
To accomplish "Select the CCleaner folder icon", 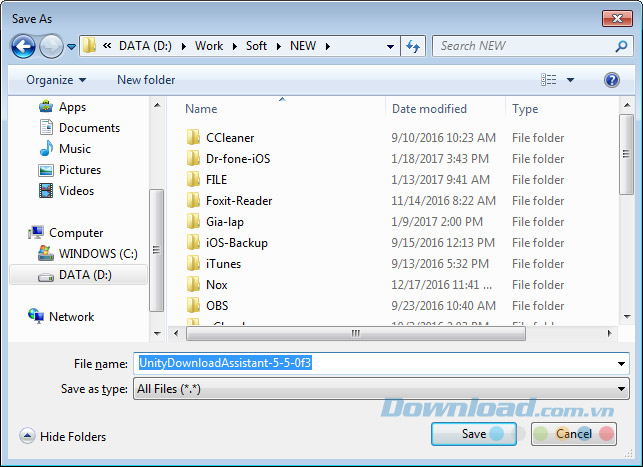I will [x=194, y=138].
